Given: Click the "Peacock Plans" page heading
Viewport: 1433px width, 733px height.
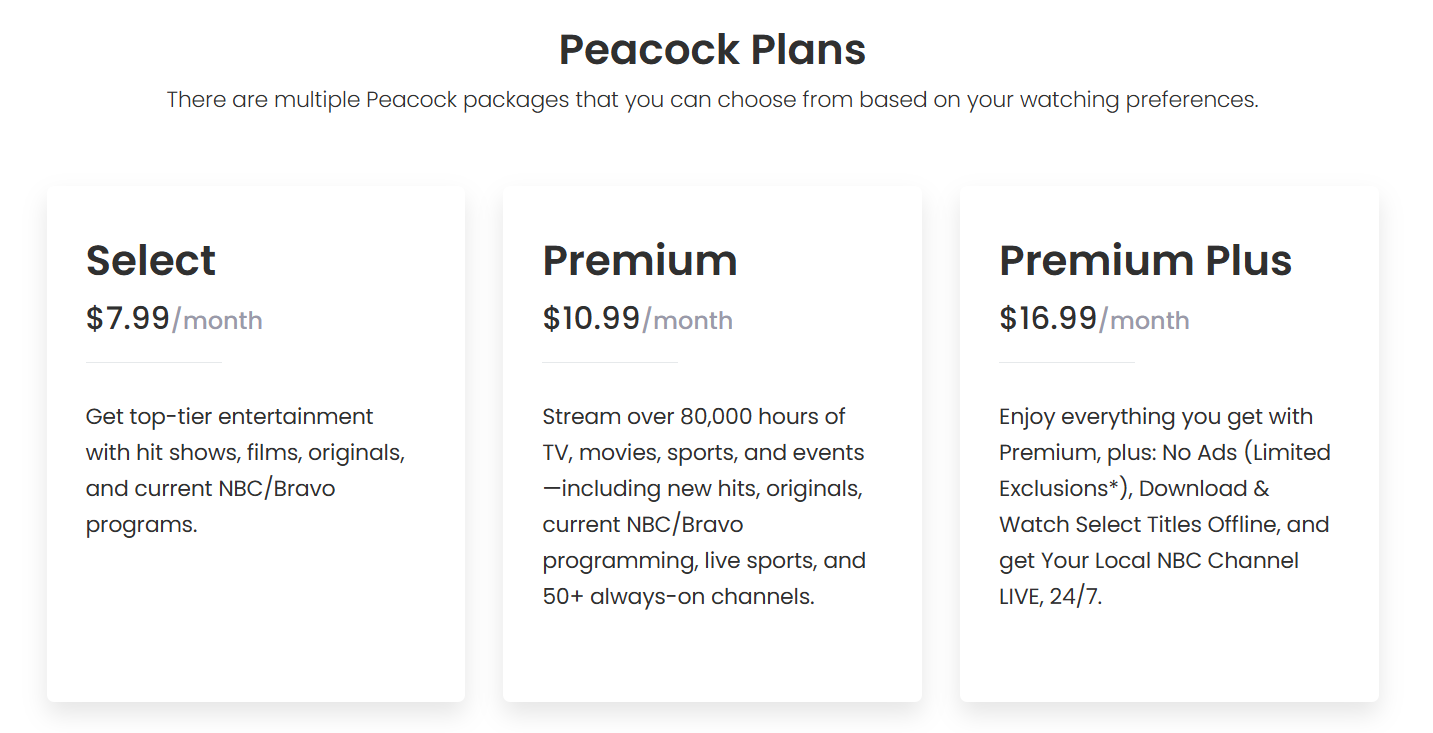Looking at the screenshot, I should 712,50.
